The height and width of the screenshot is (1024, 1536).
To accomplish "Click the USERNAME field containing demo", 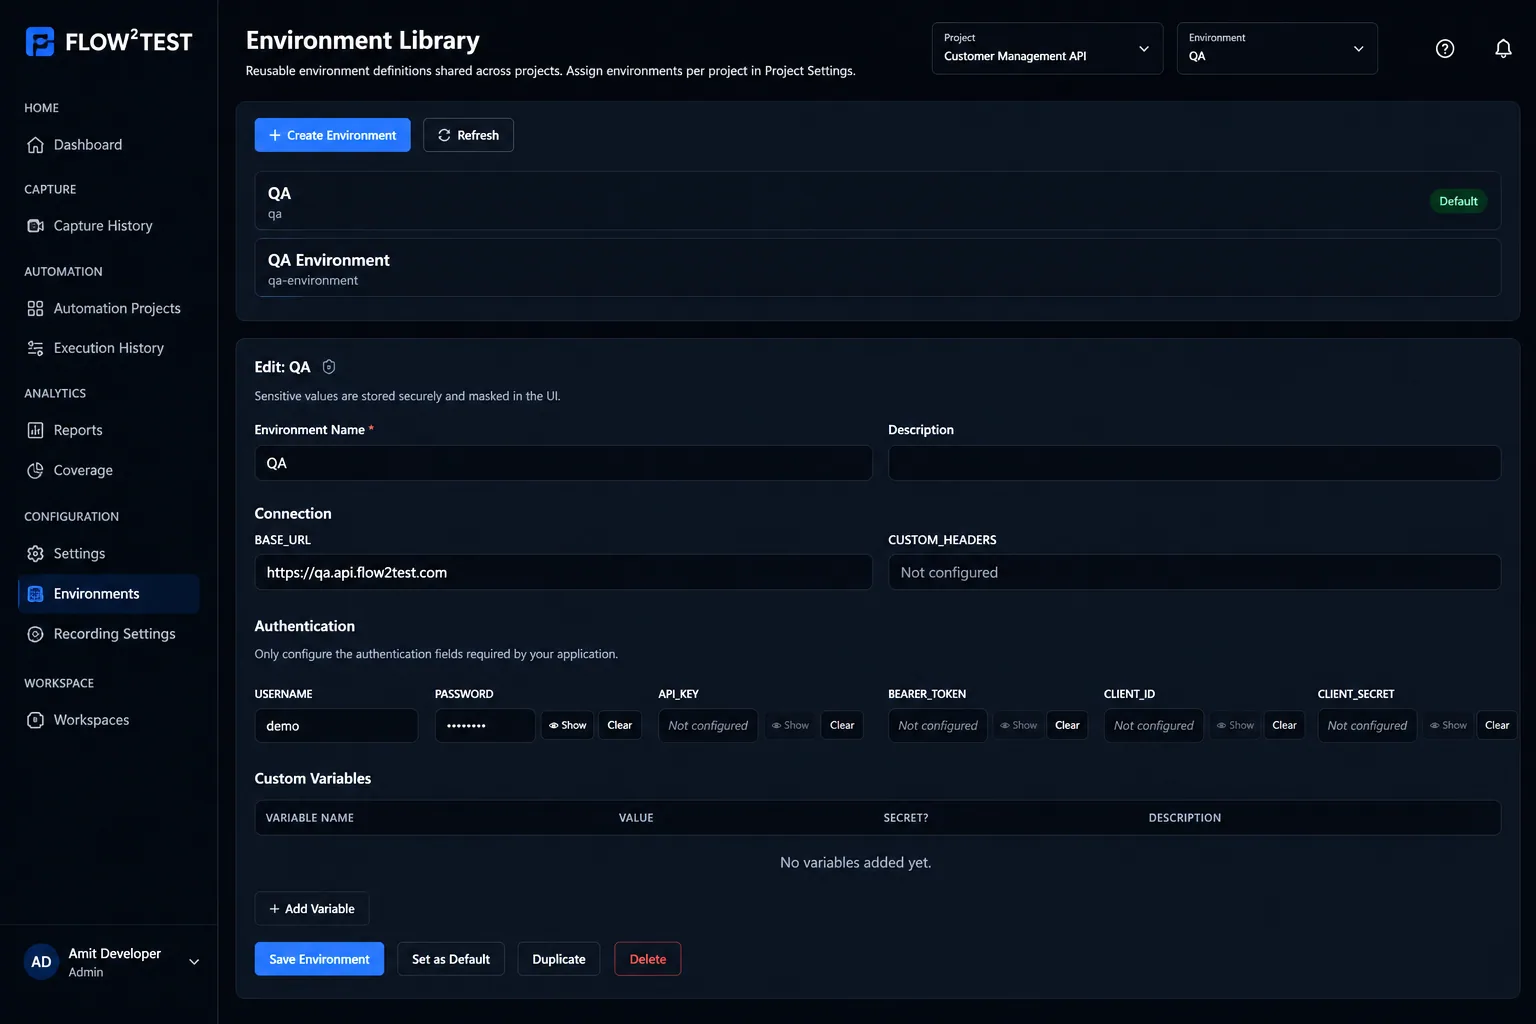I will pos(336,725).
